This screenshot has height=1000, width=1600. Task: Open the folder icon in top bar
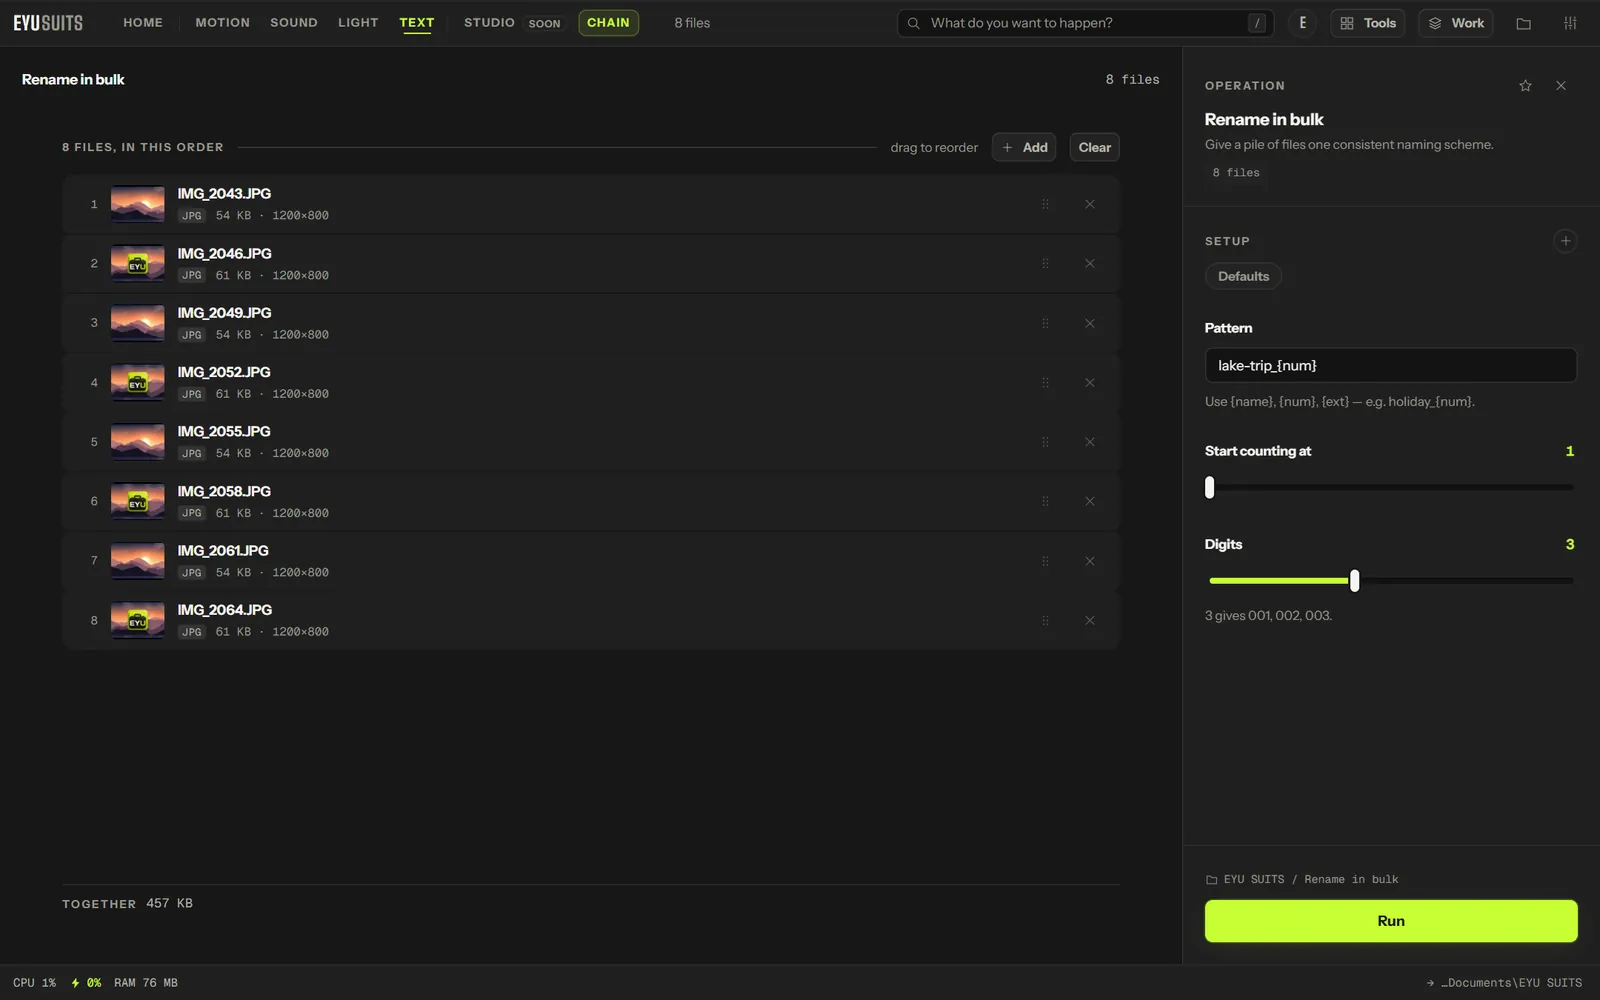click(1523, 23)
